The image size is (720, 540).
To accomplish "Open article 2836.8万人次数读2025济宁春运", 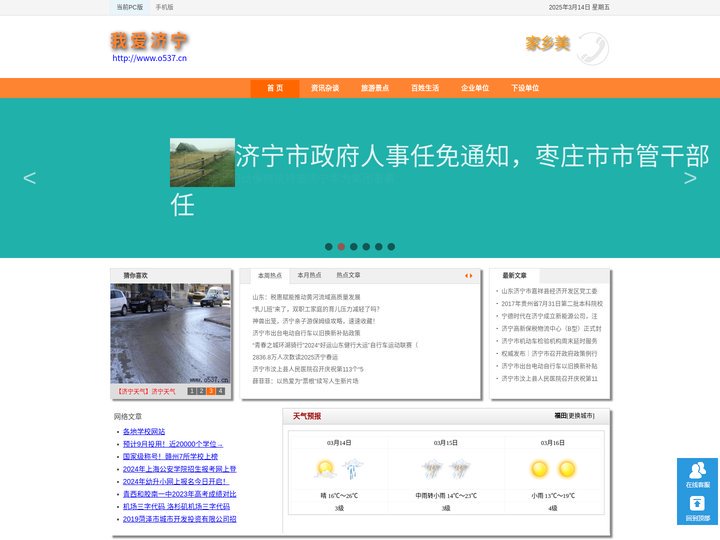I will [x=295, y=357].
